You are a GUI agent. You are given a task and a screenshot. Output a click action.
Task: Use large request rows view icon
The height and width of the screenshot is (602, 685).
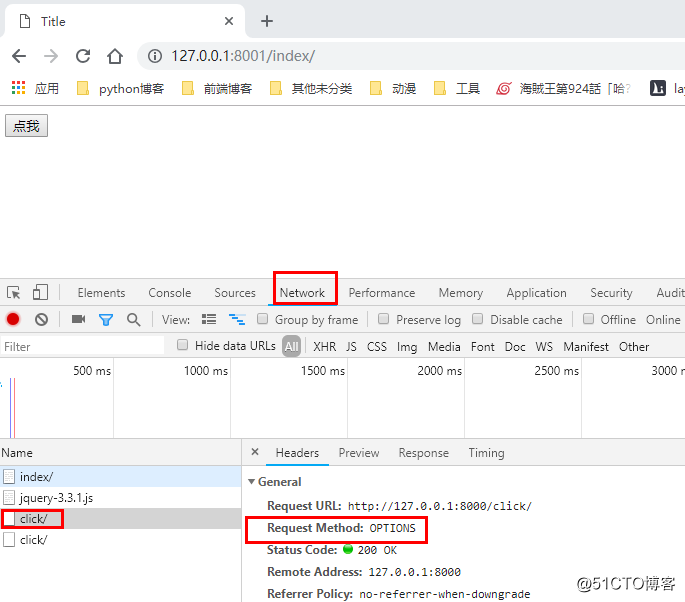[x=209, y=319]
